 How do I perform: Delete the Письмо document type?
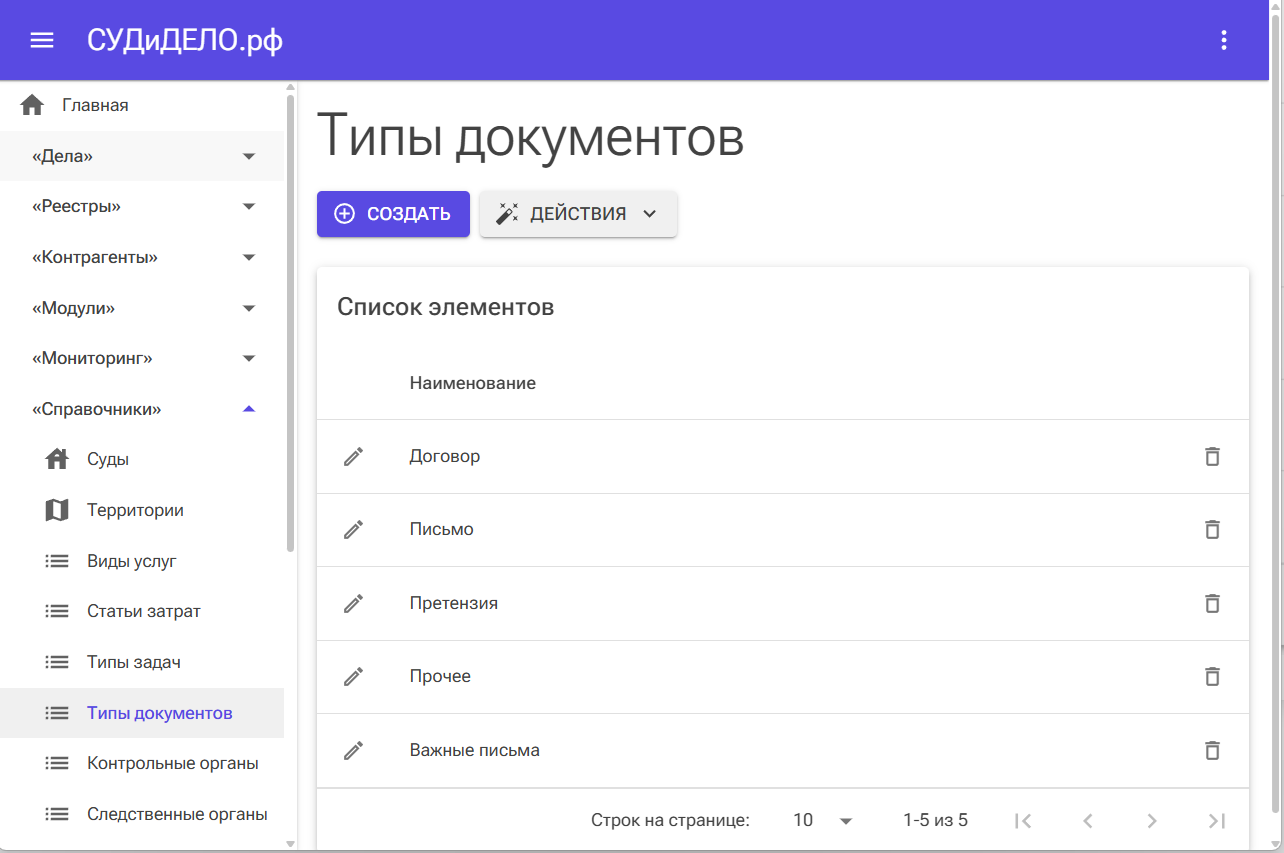(1212, 530)
